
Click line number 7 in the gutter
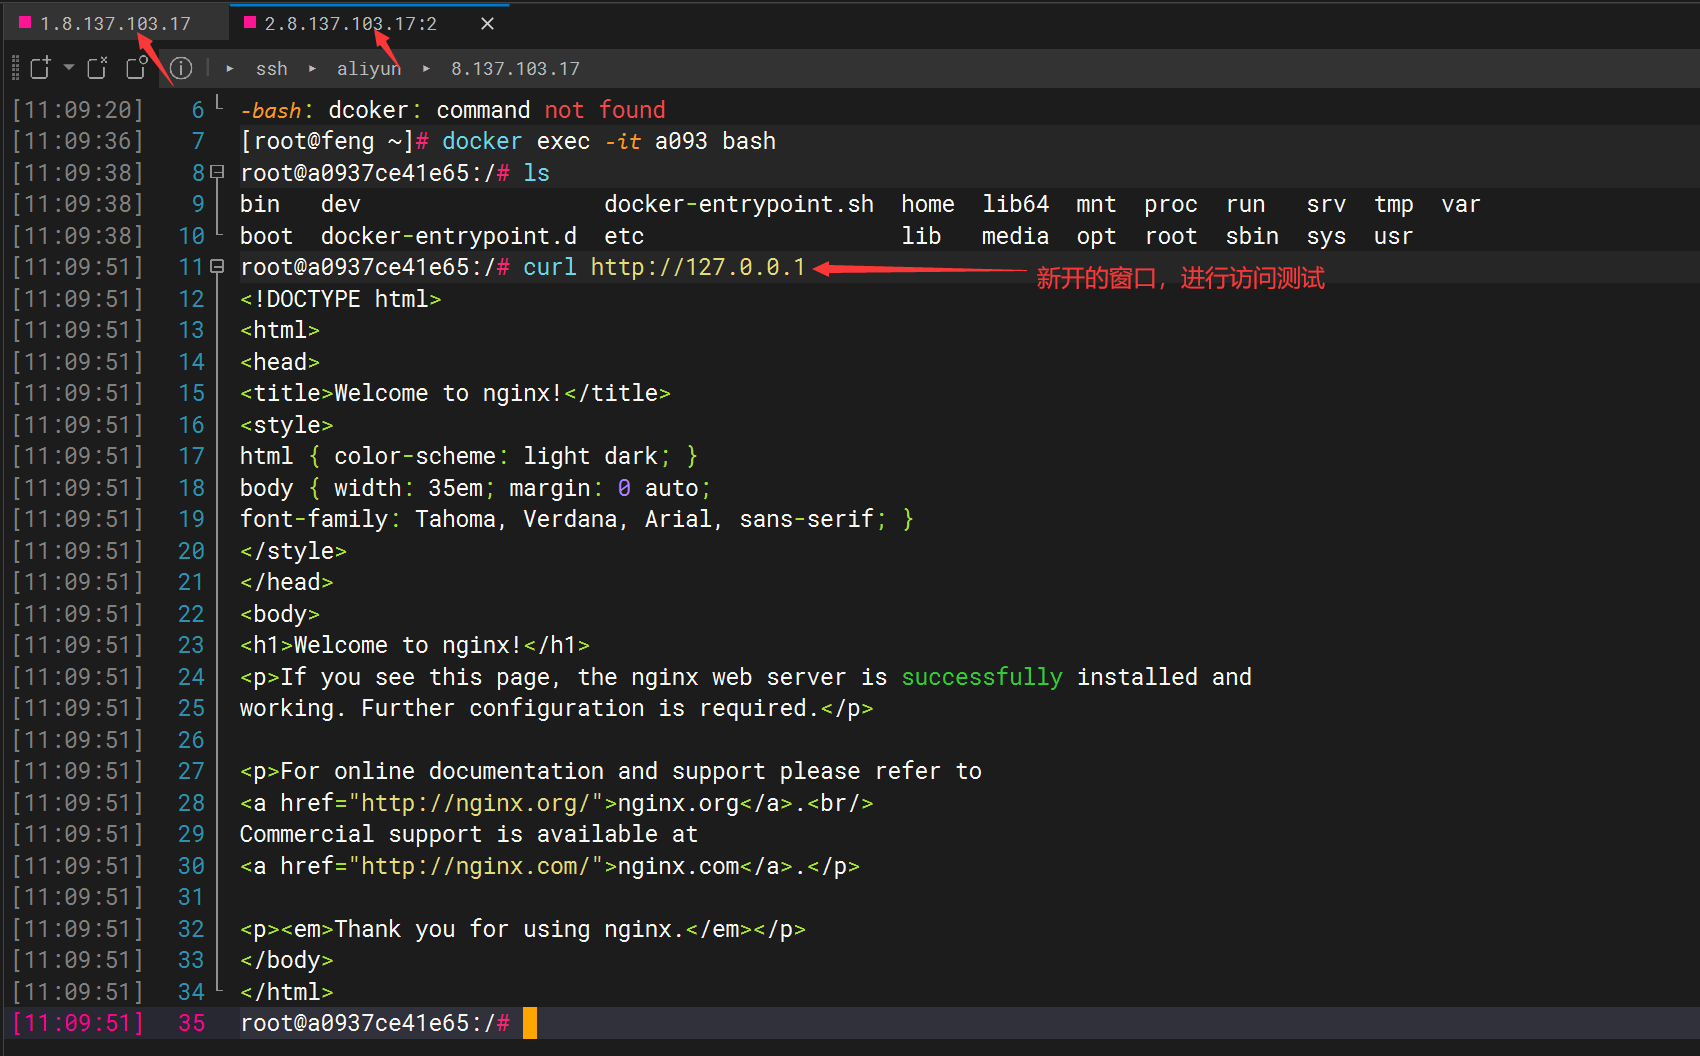198,141
